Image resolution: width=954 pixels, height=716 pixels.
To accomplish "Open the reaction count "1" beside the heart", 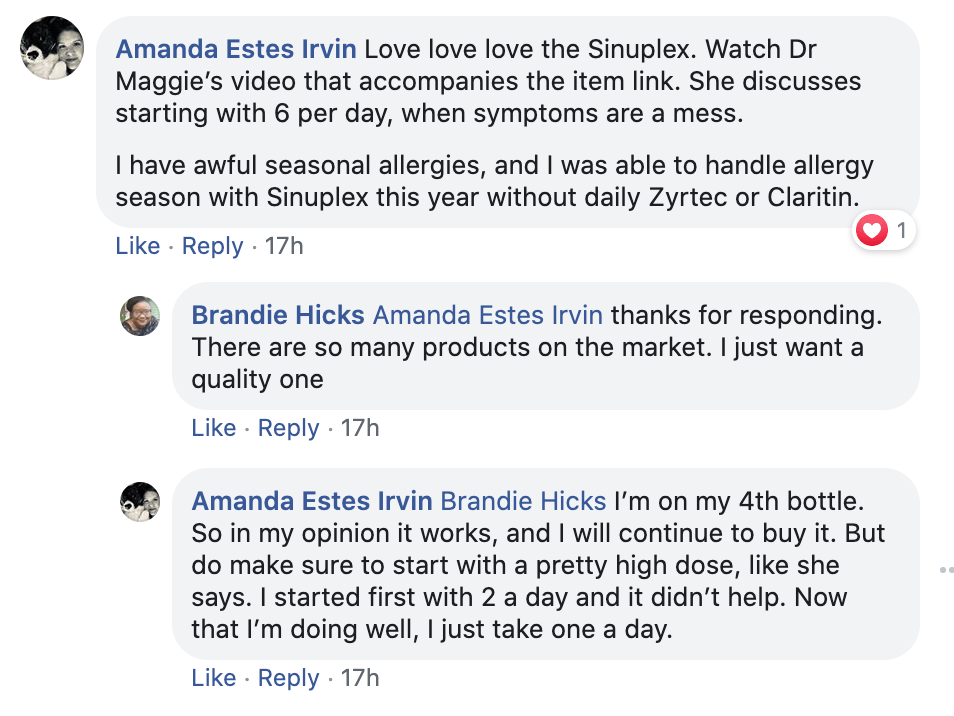I will pos(901,231).
